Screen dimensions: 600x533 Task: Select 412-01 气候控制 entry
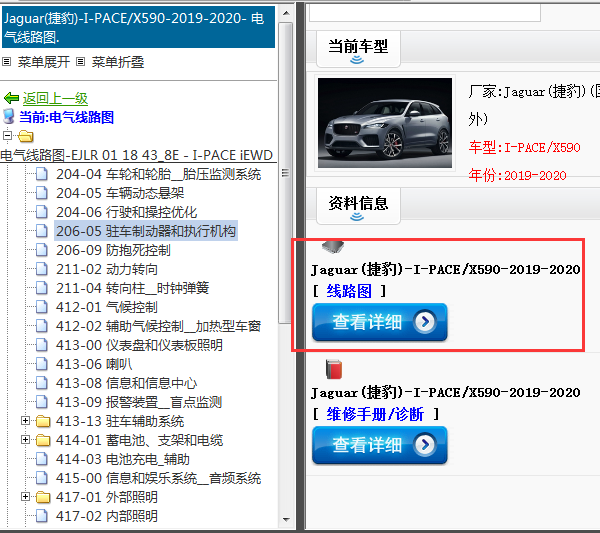click(x=107, y=307)
